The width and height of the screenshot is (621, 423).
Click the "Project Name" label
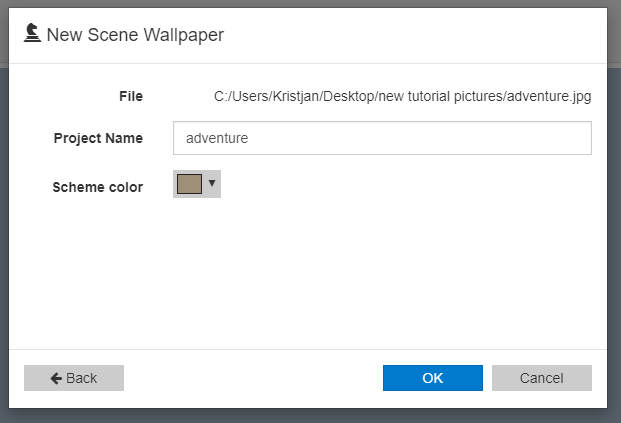point(98,138)
